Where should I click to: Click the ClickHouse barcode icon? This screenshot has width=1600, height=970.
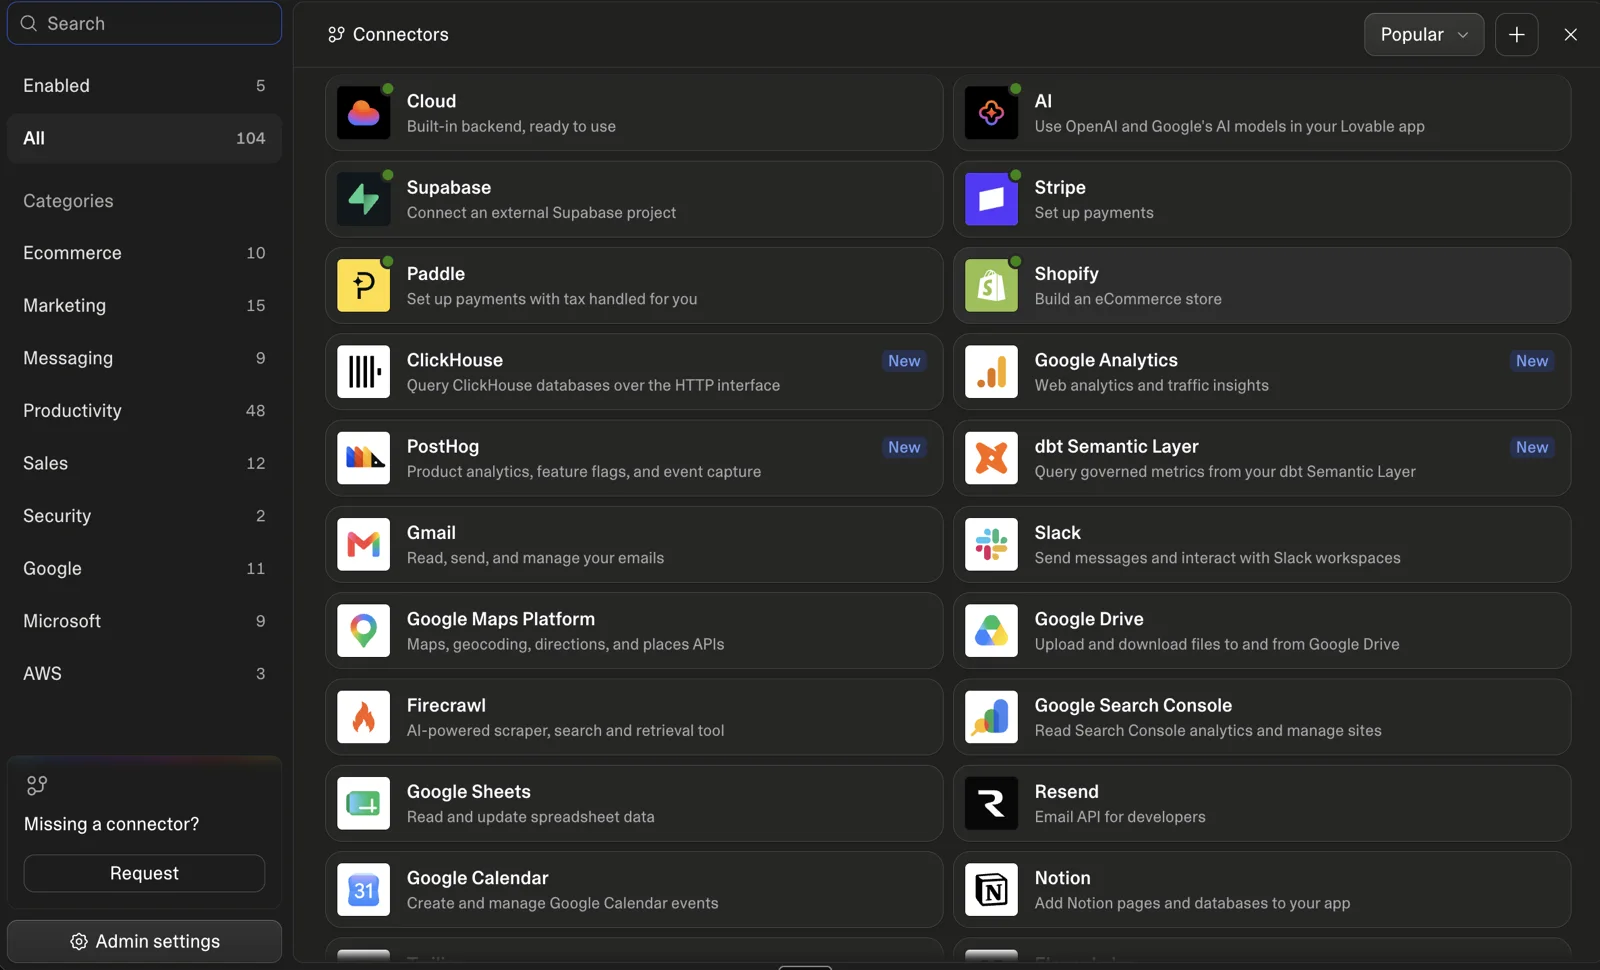[x=363, y=372]
